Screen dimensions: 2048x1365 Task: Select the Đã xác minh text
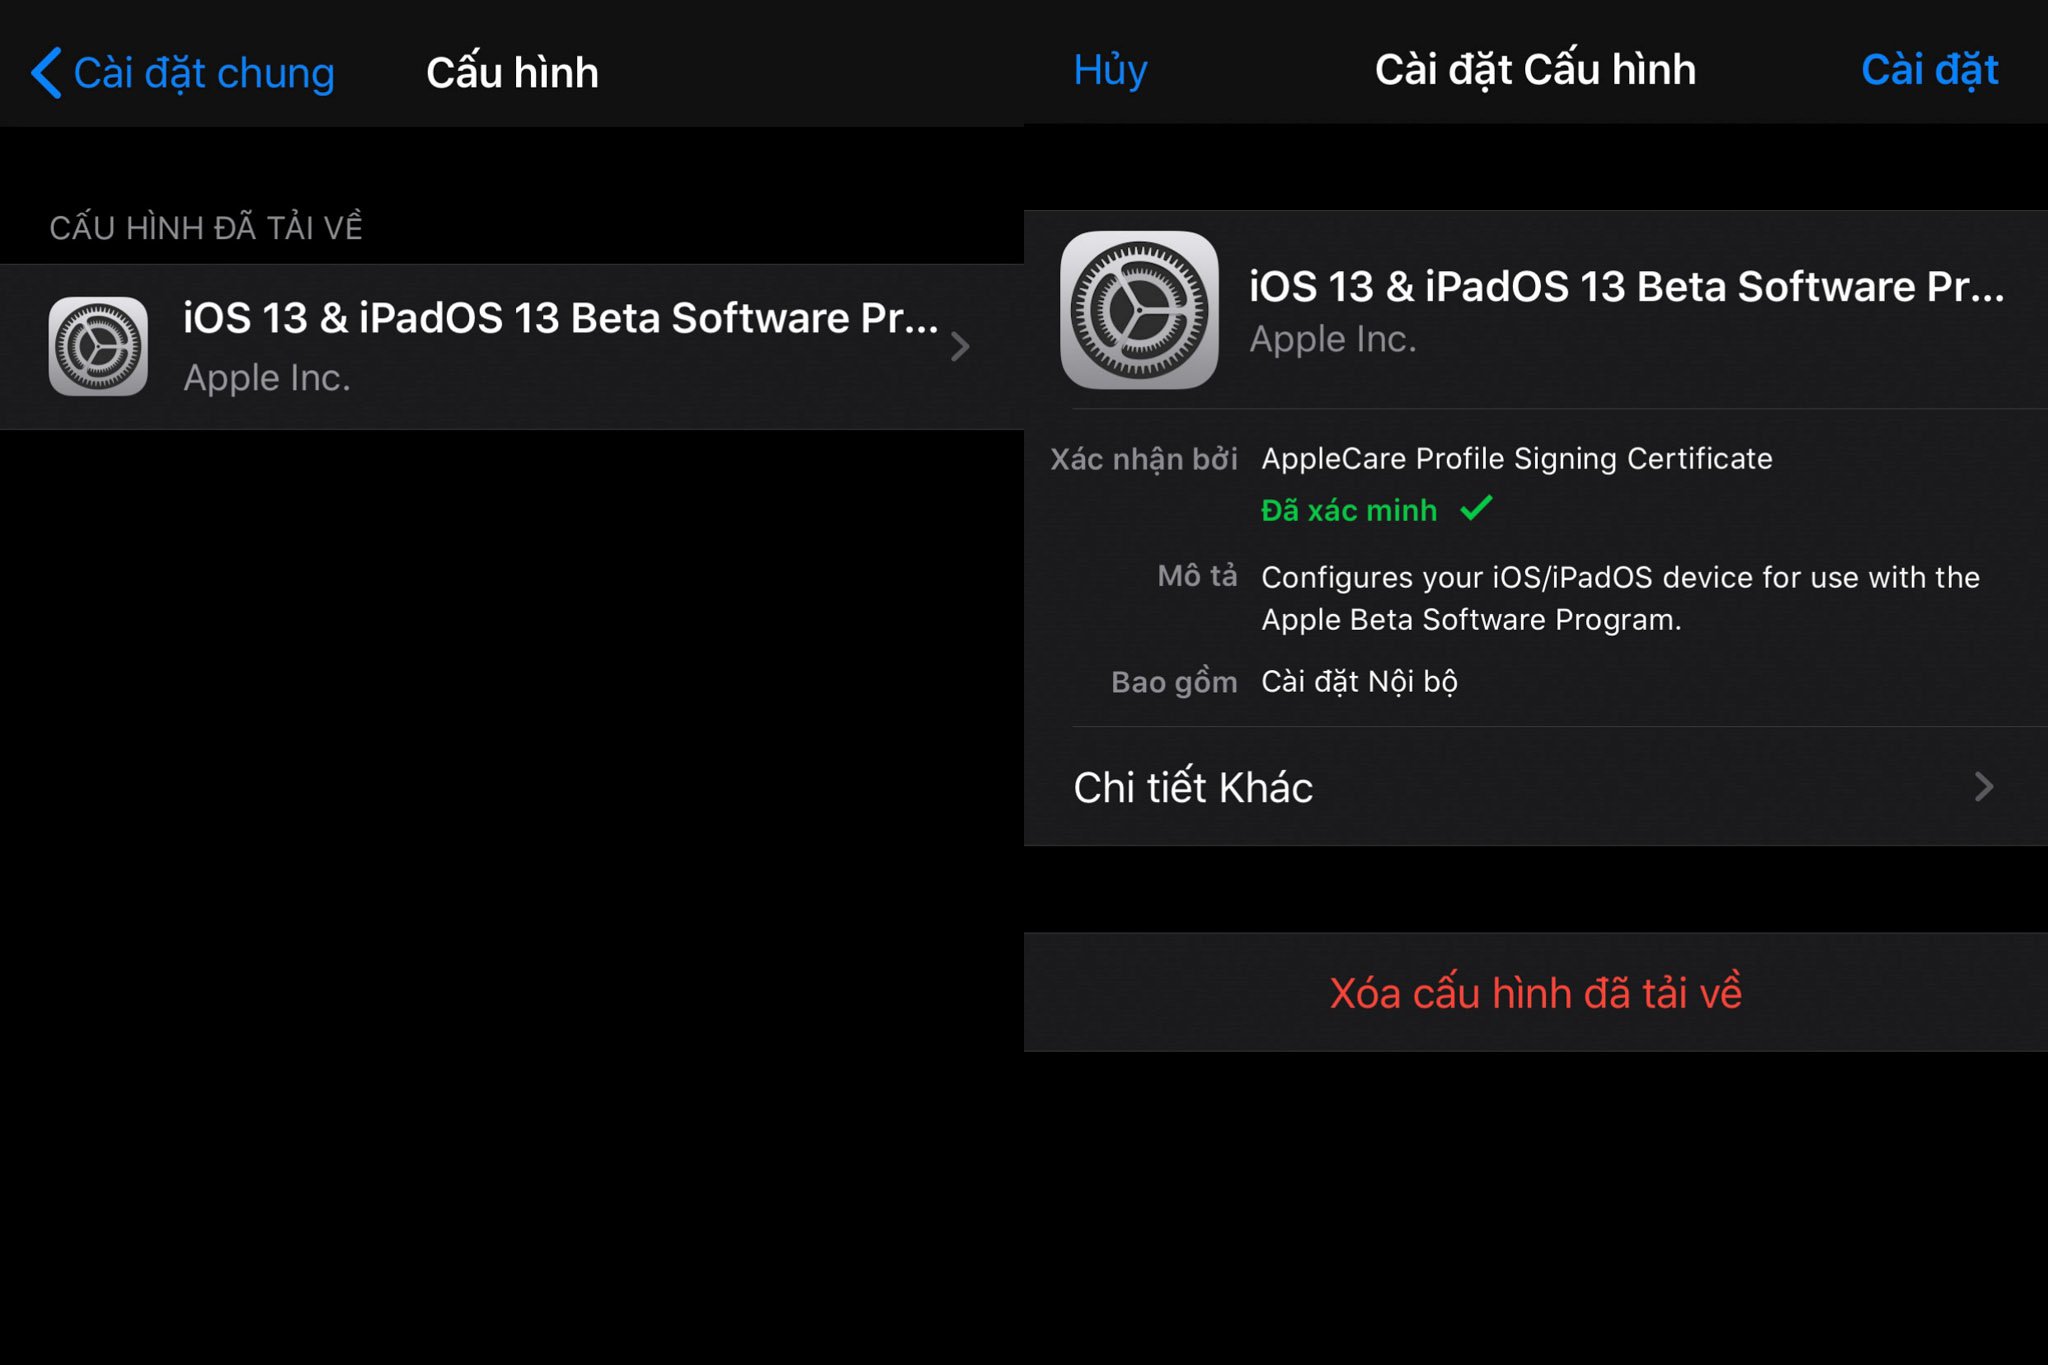pyautogui.click(x=1348, y=510)
